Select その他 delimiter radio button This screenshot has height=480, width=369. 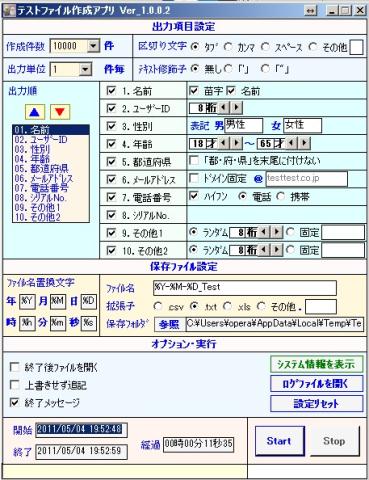[313, 47]
